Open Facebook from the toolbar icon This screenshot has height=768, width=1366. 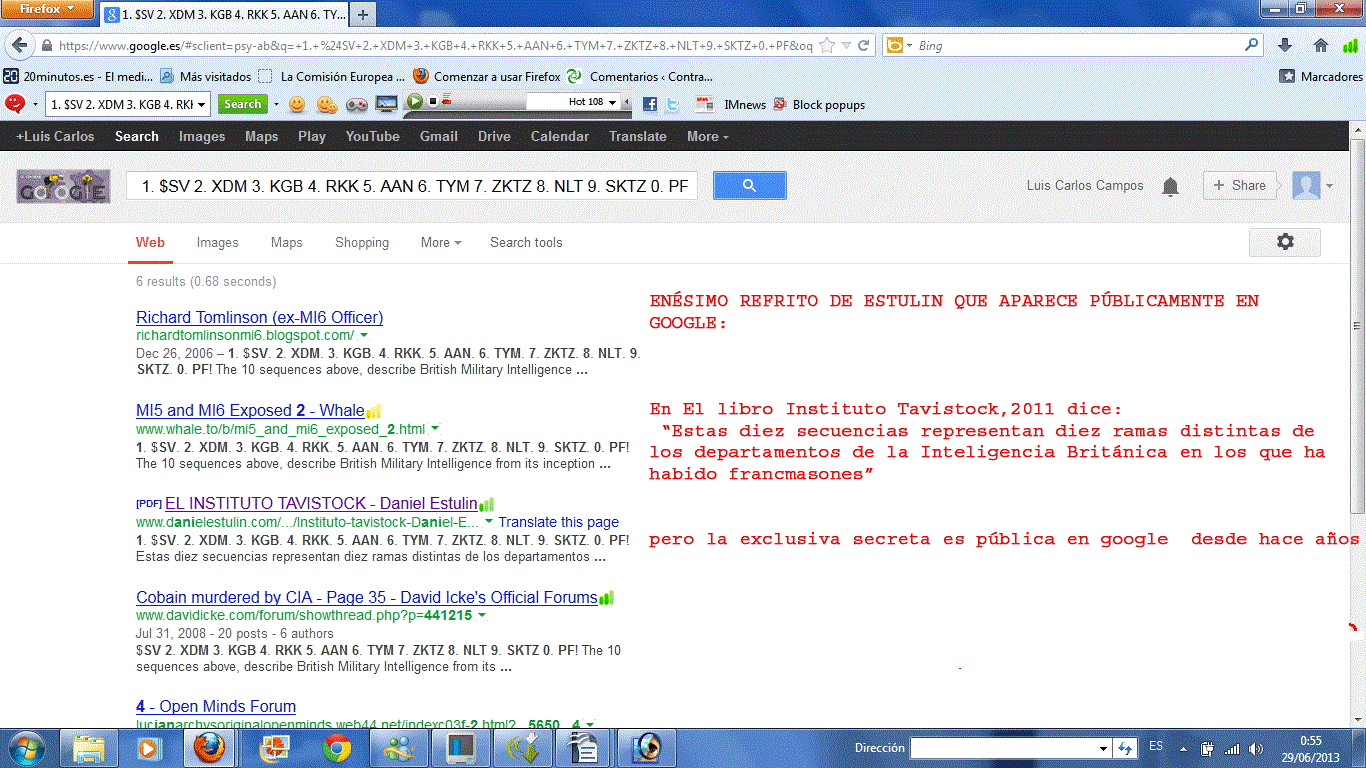[x=650, y=104]
